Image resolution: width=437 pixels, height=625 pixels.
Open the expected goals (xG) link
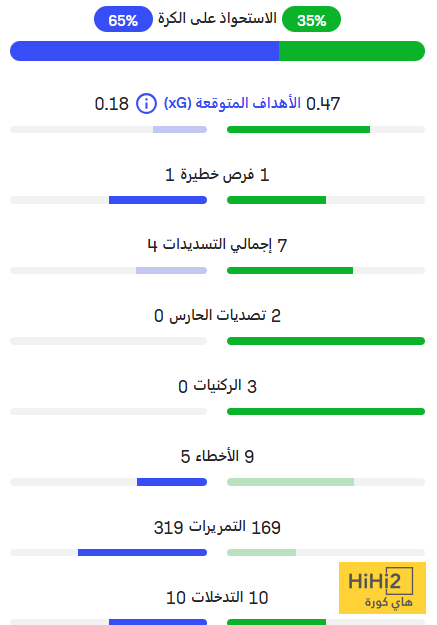coord(232,103)
